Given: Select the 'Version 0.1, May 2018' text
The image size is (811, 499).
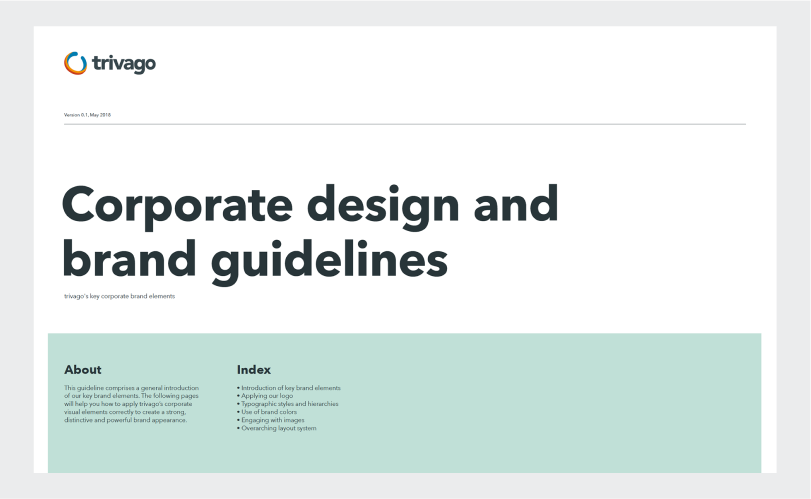Looking at the screenshot, I should point(87,115).
